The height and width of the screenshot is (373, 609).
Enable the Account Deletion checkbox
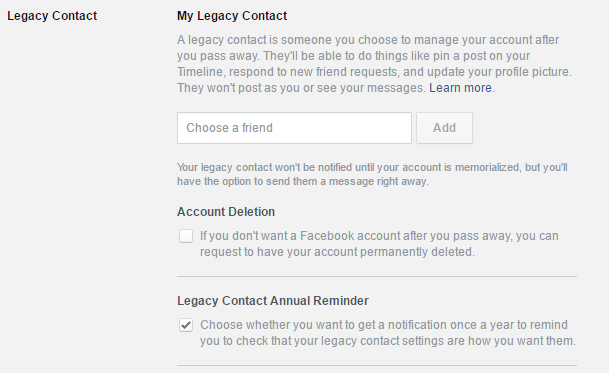click(x=186, y=236)
